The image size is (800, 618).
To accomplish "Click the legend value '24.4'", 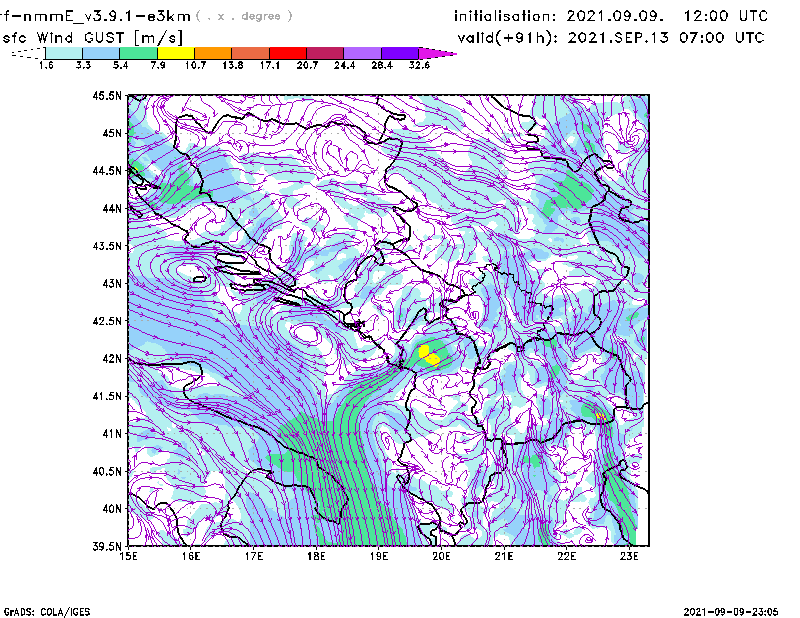I will pos(344,65).
